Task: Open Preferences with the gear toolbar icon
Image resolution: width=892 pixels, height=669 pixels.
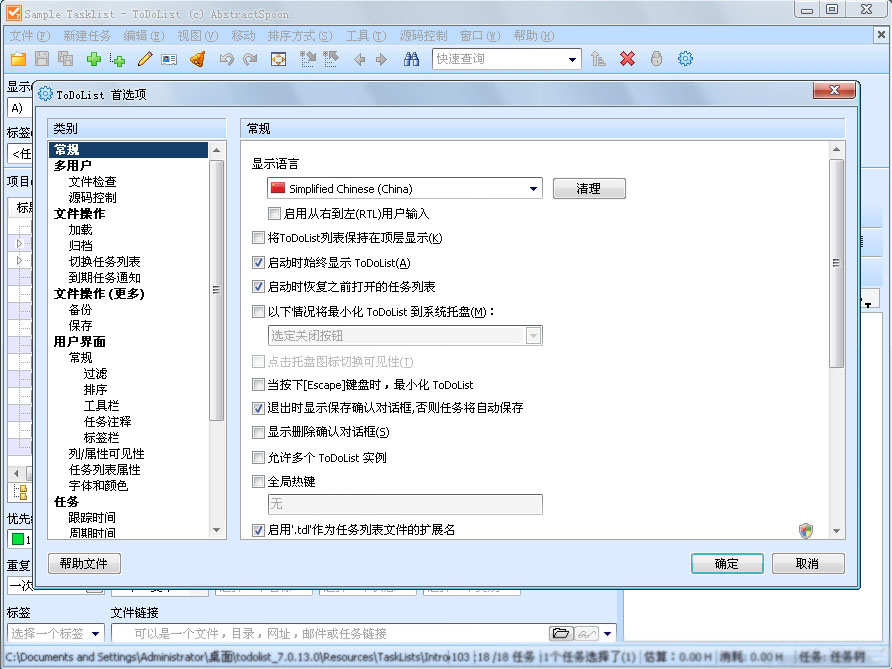Action: pos(686,59)
